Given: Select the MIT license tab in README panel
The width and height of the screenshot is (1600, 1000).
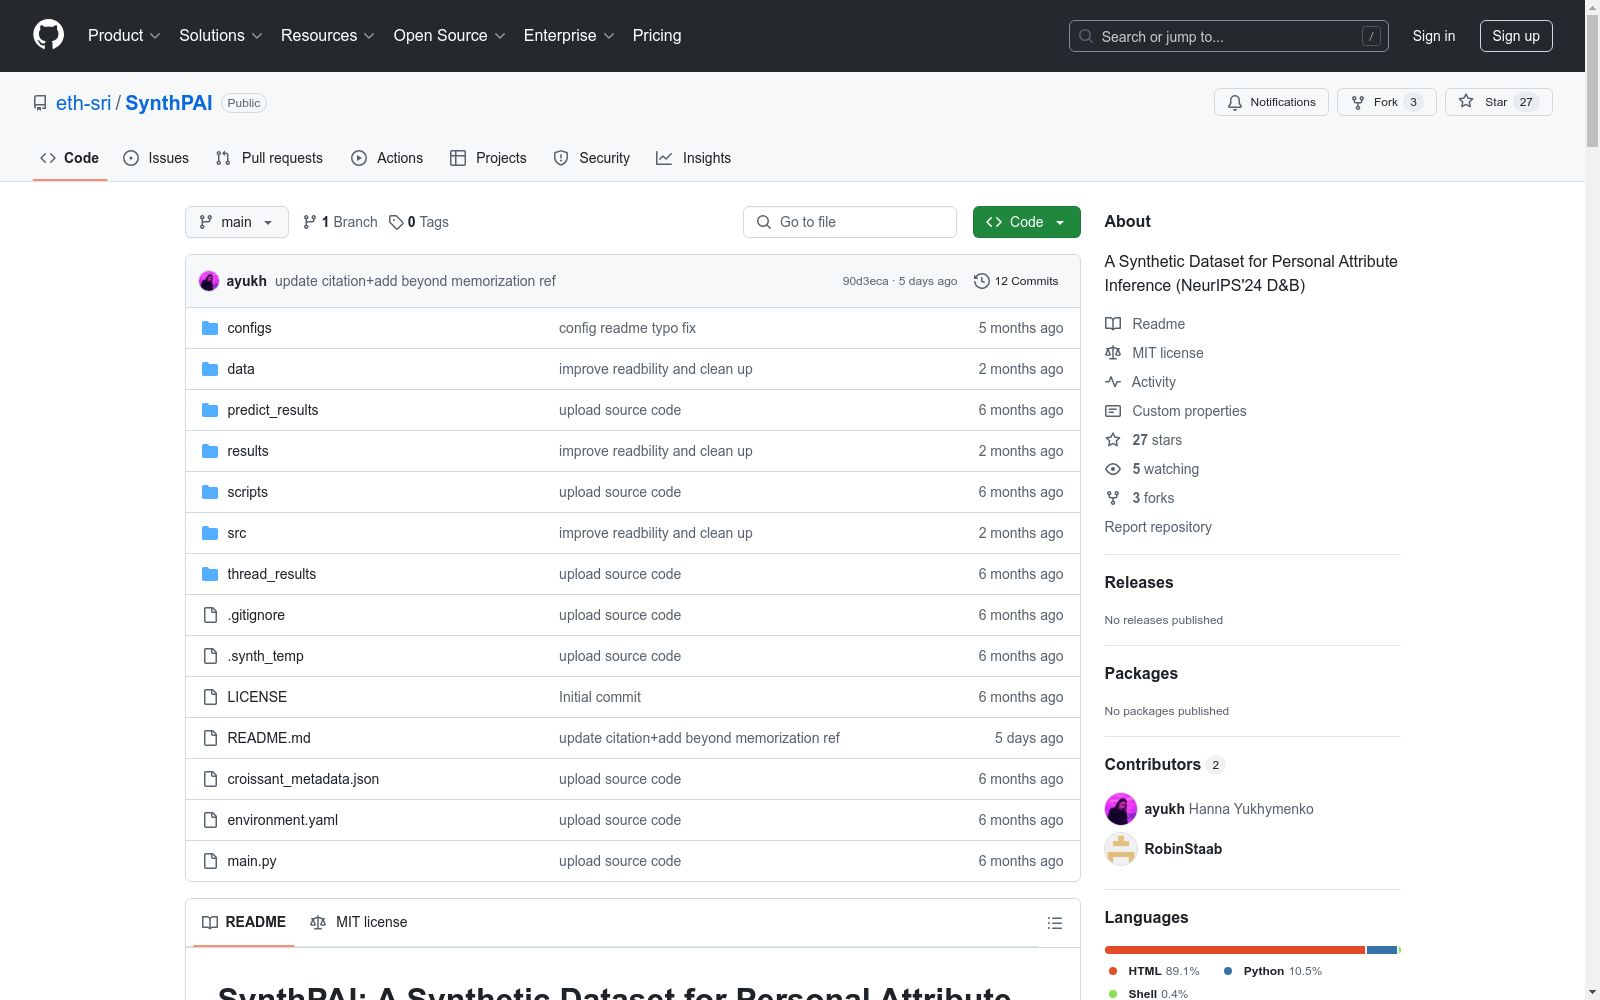Looking at the screenshot, I should (359, 922).
